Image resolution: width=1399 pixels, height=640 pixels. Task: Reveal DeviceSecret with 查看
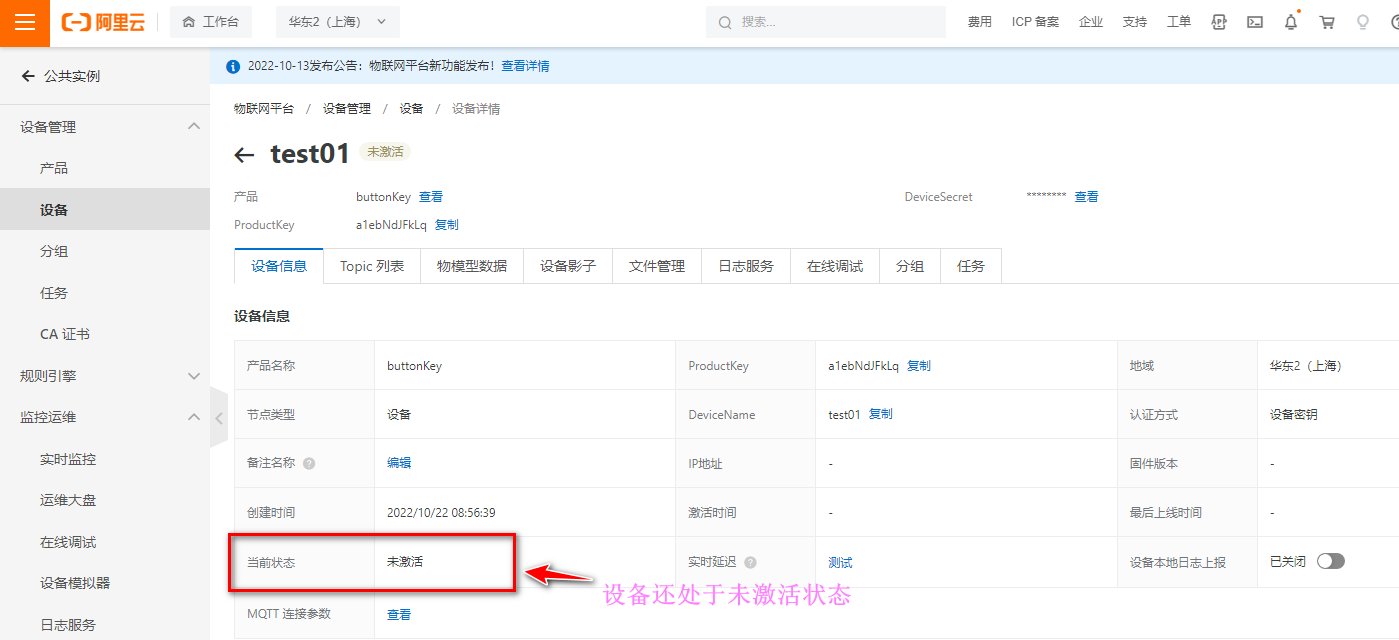pyautogui.click(x=1087, y=197)
